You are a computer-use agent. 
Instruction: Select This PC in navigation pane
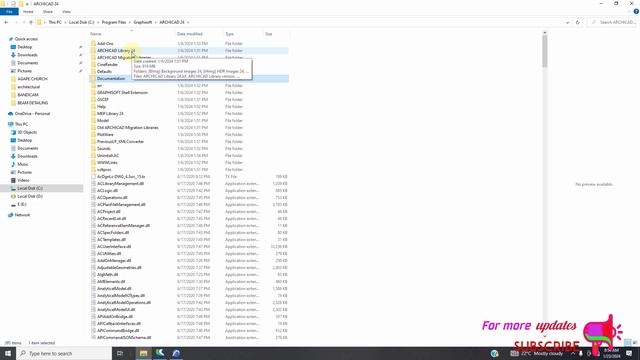21,124
